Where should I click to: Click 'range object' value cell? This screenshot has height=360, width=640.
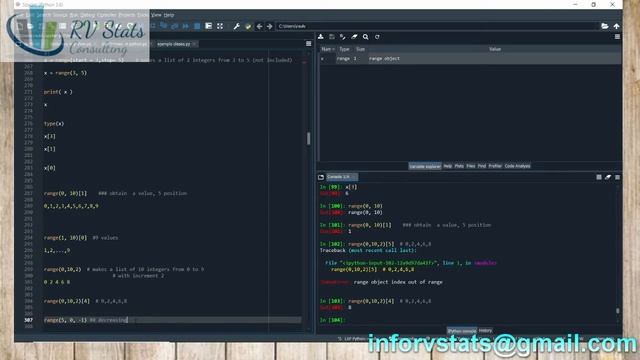(x=384, y=59)
